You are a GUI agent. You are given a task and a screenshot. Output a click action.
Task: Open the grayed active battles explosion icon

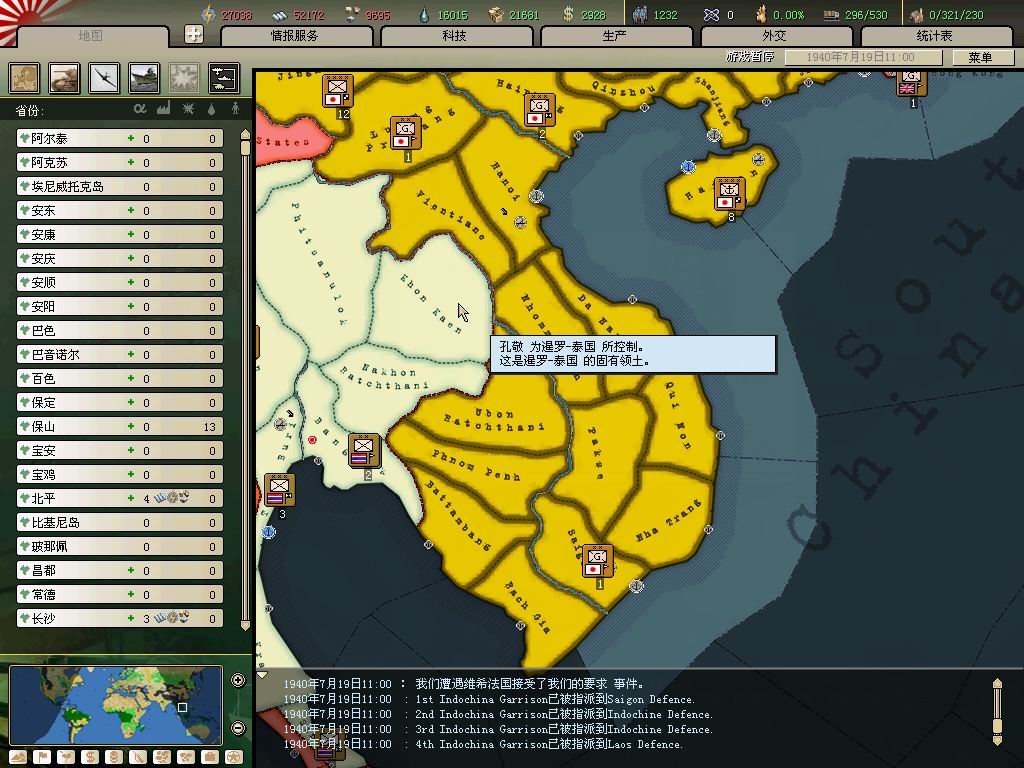184,78
